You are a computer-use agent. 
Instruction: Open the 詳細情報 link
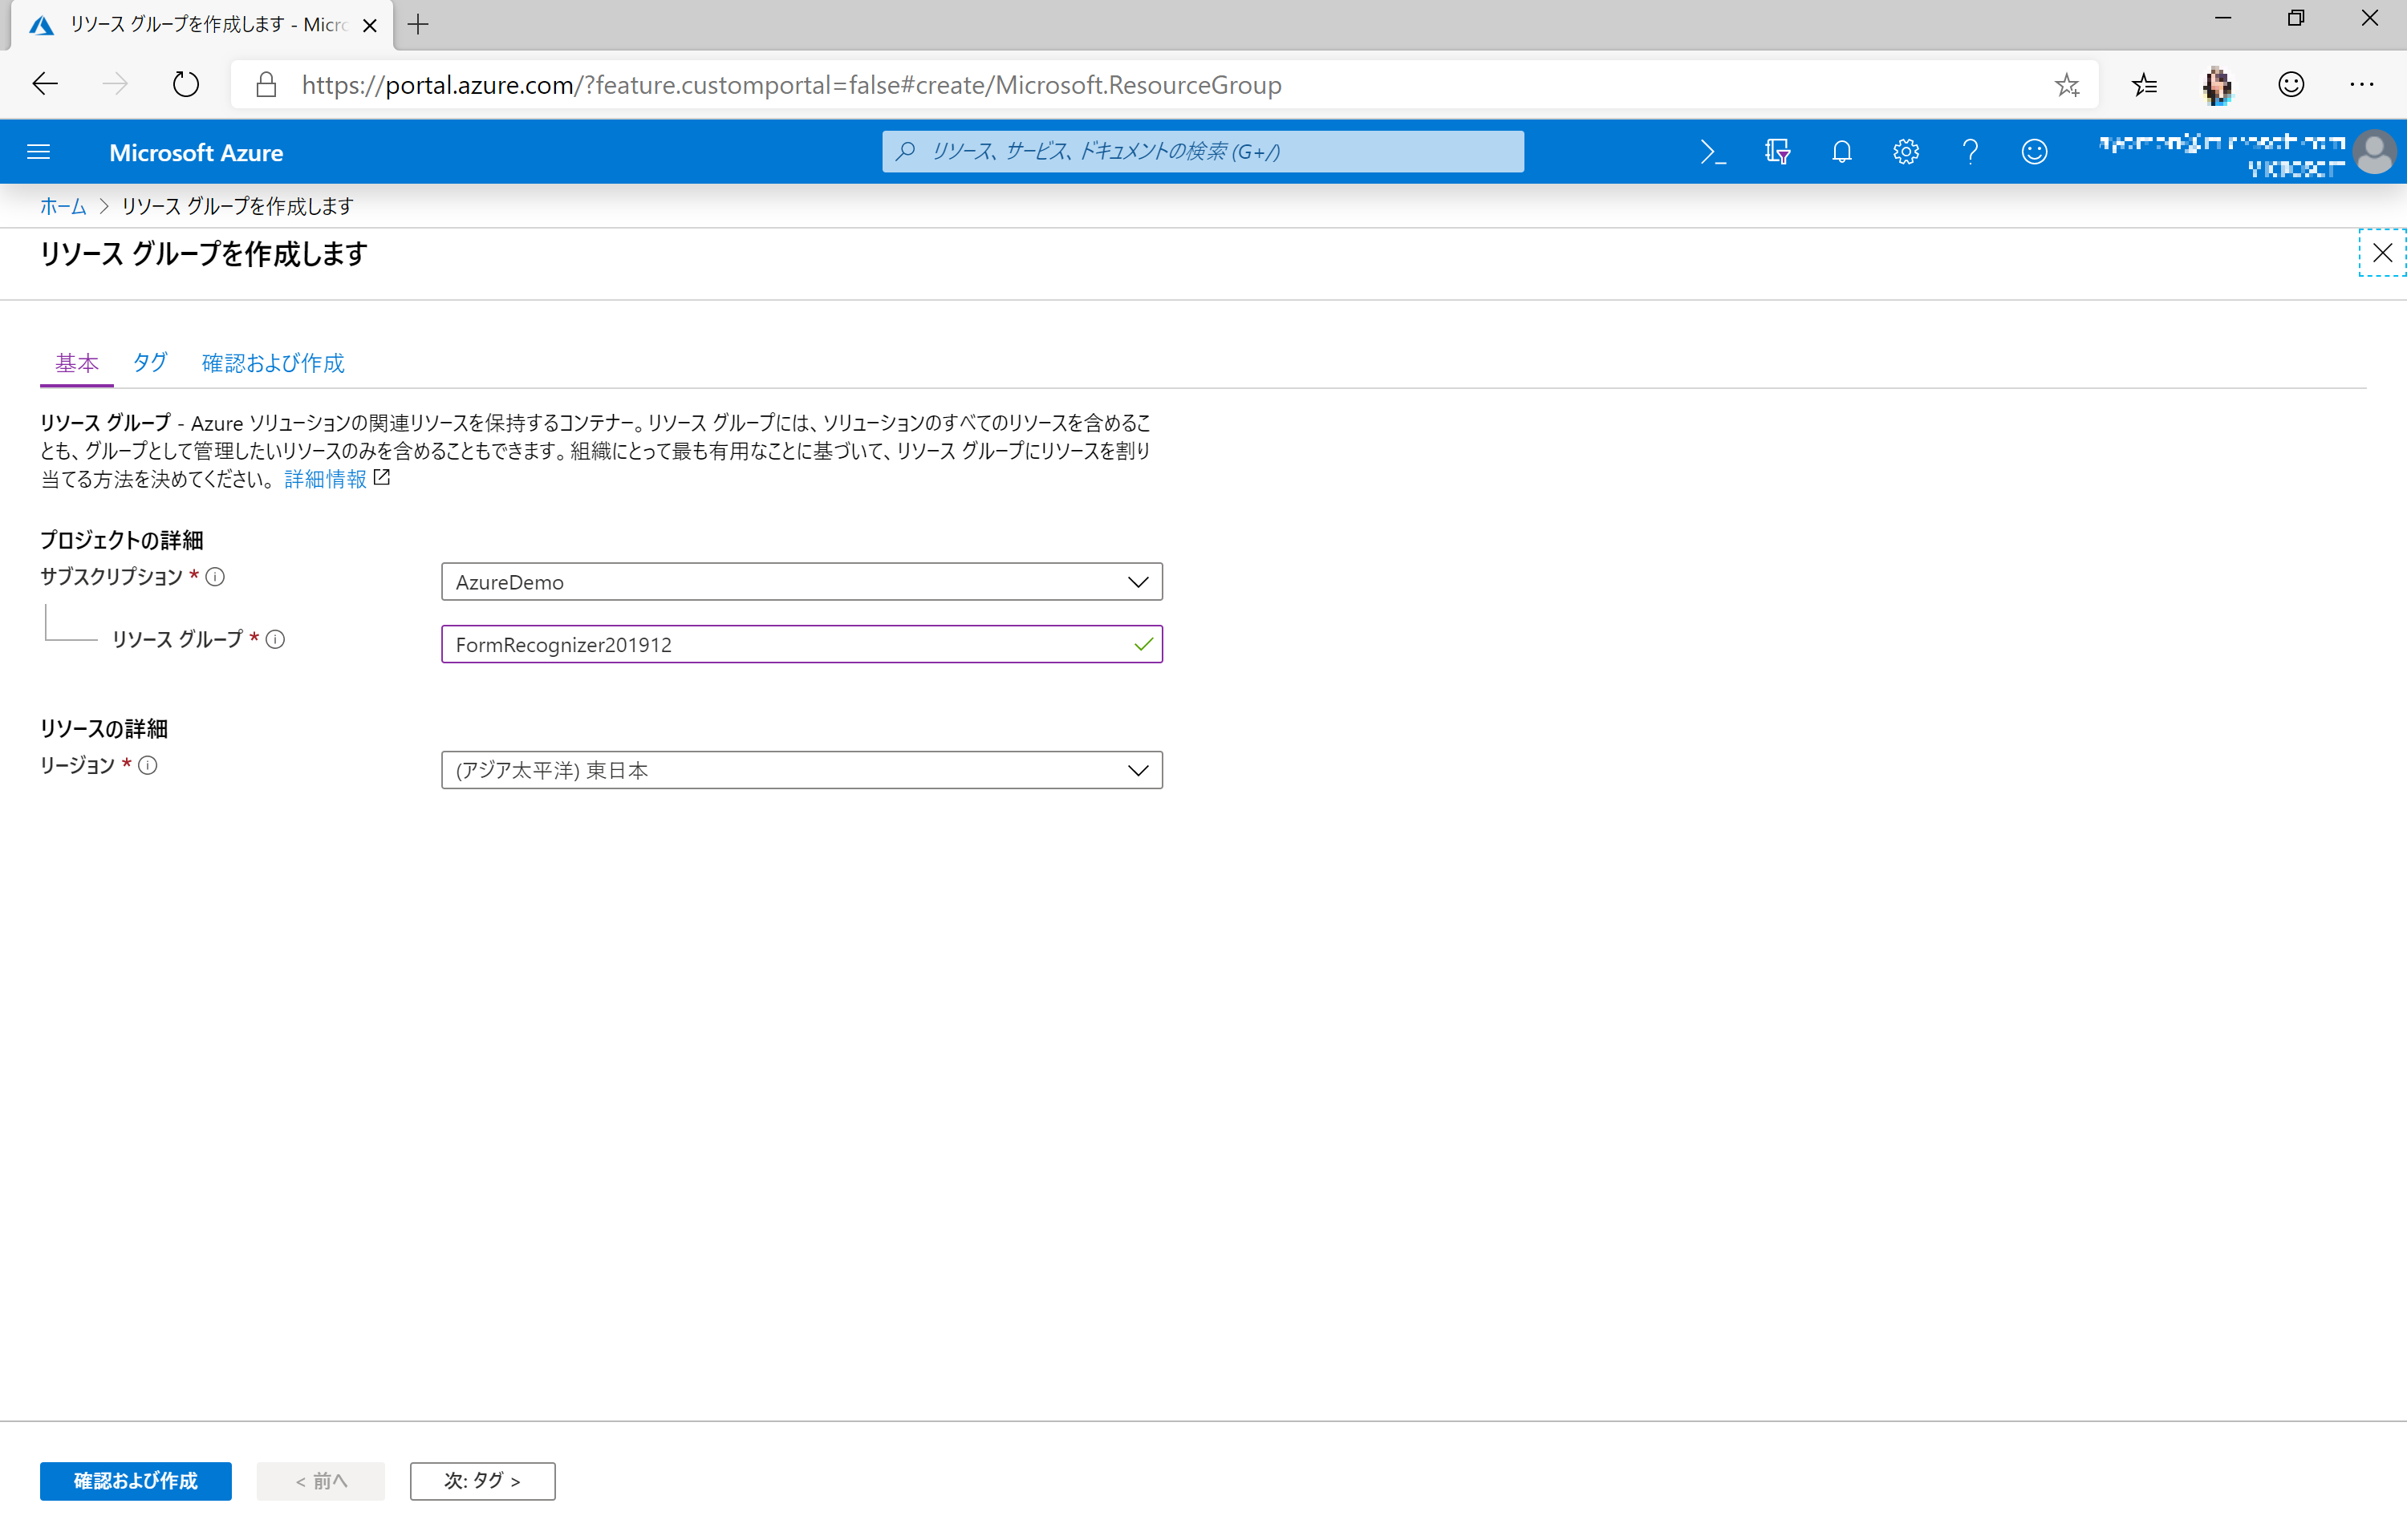[326, 480]
